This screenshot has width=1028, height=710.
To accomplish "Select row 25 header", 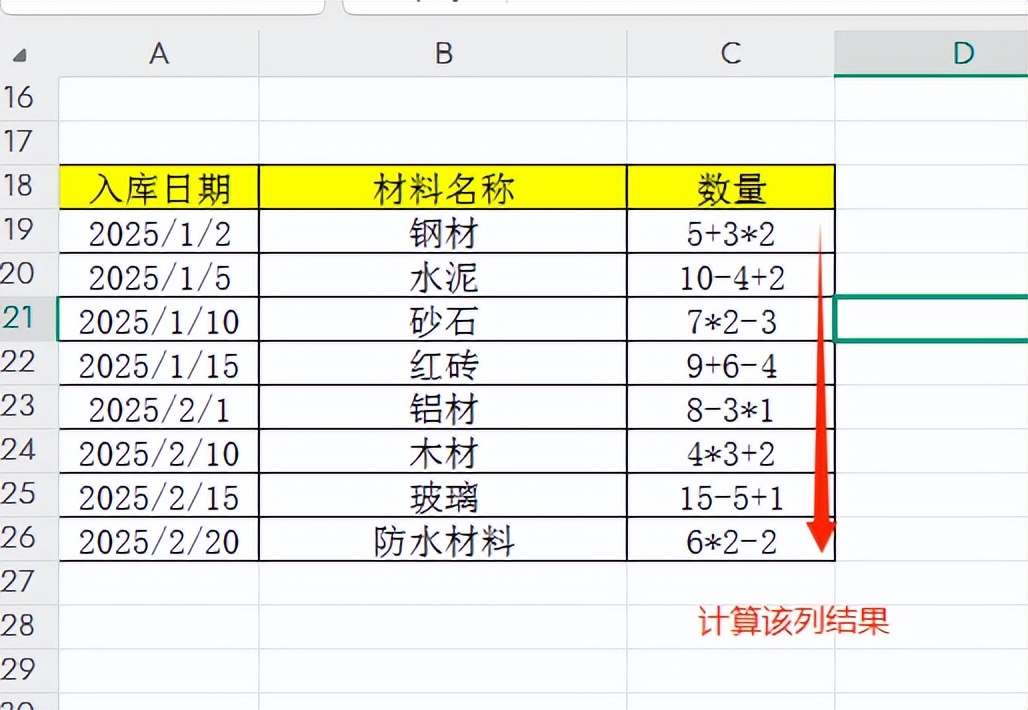I will 29,494.
